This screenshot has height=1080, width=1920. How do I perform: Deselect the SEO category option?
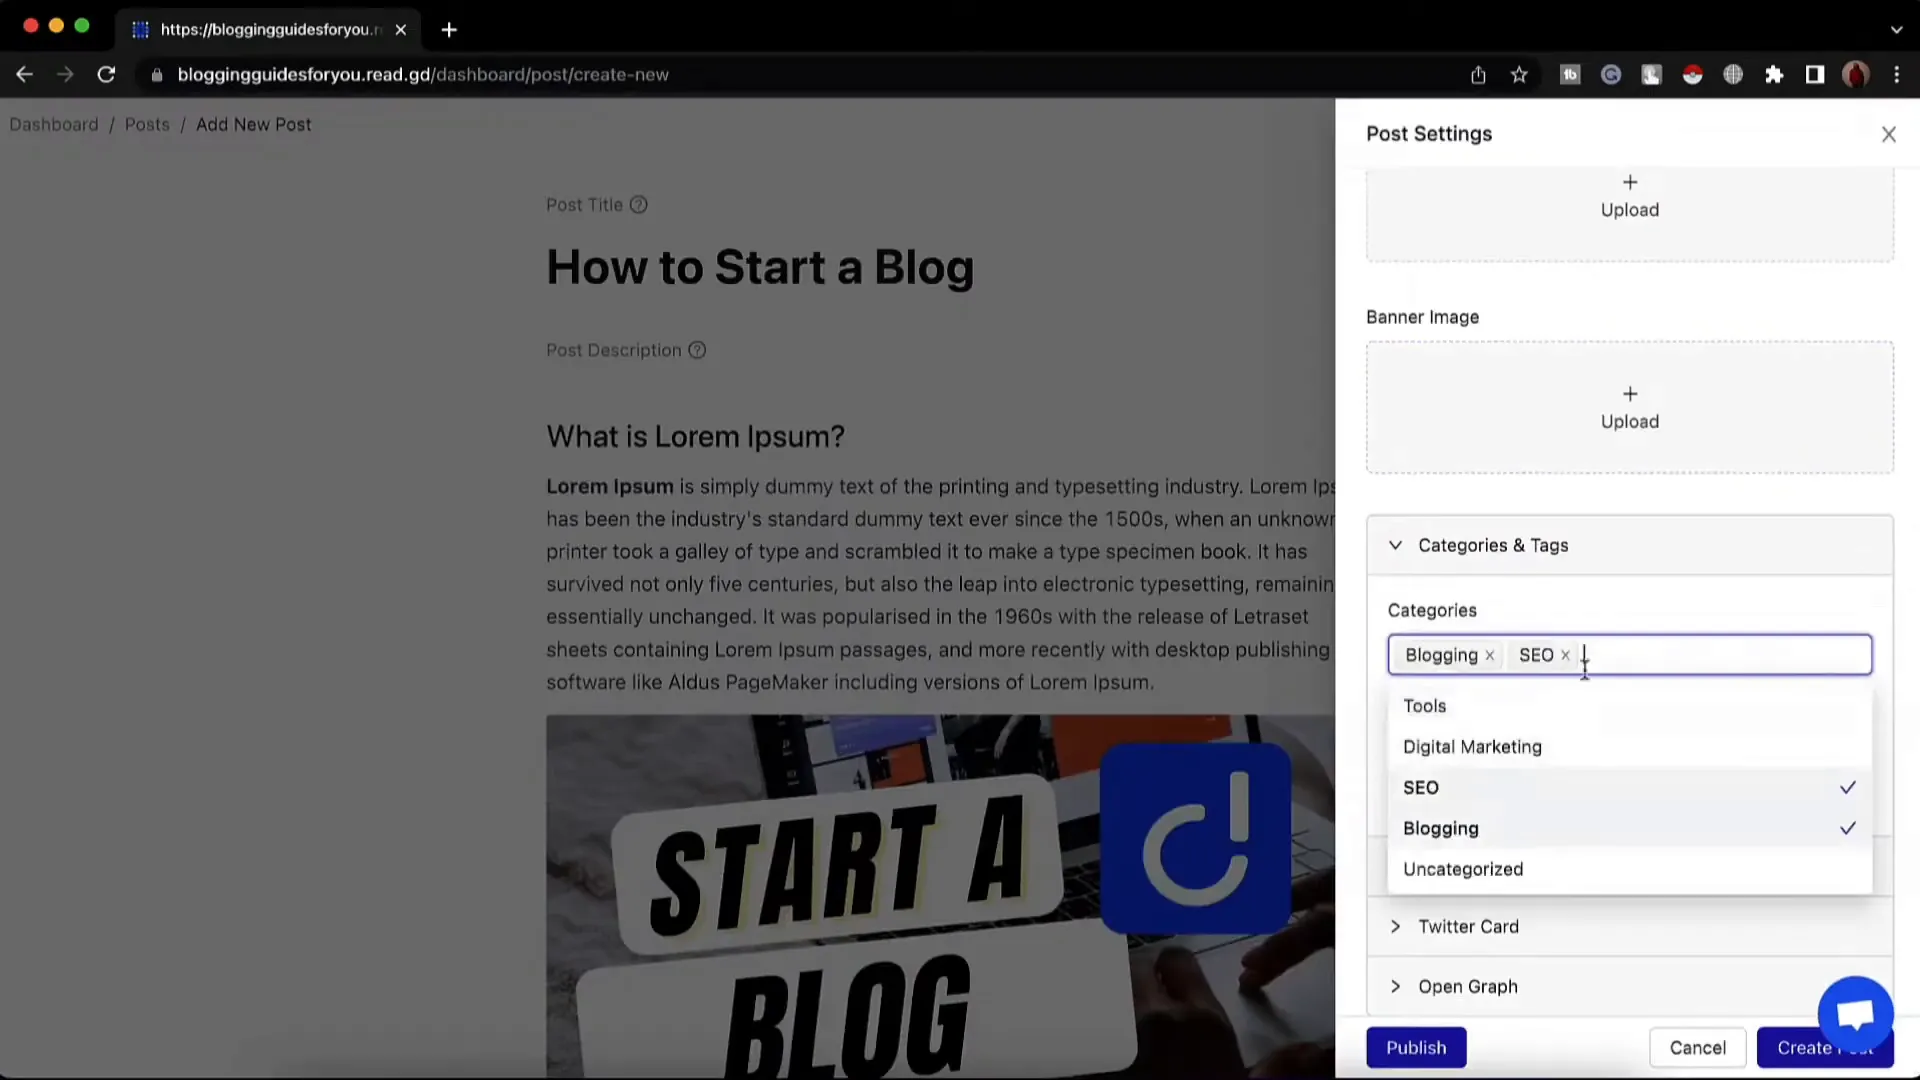1630,788
